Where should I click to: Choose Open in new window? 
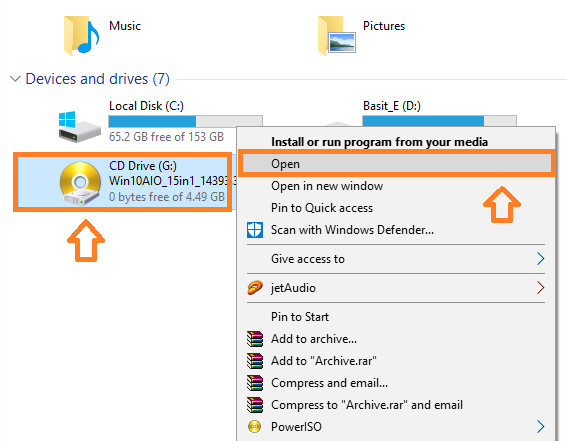(x=327, y=186)
